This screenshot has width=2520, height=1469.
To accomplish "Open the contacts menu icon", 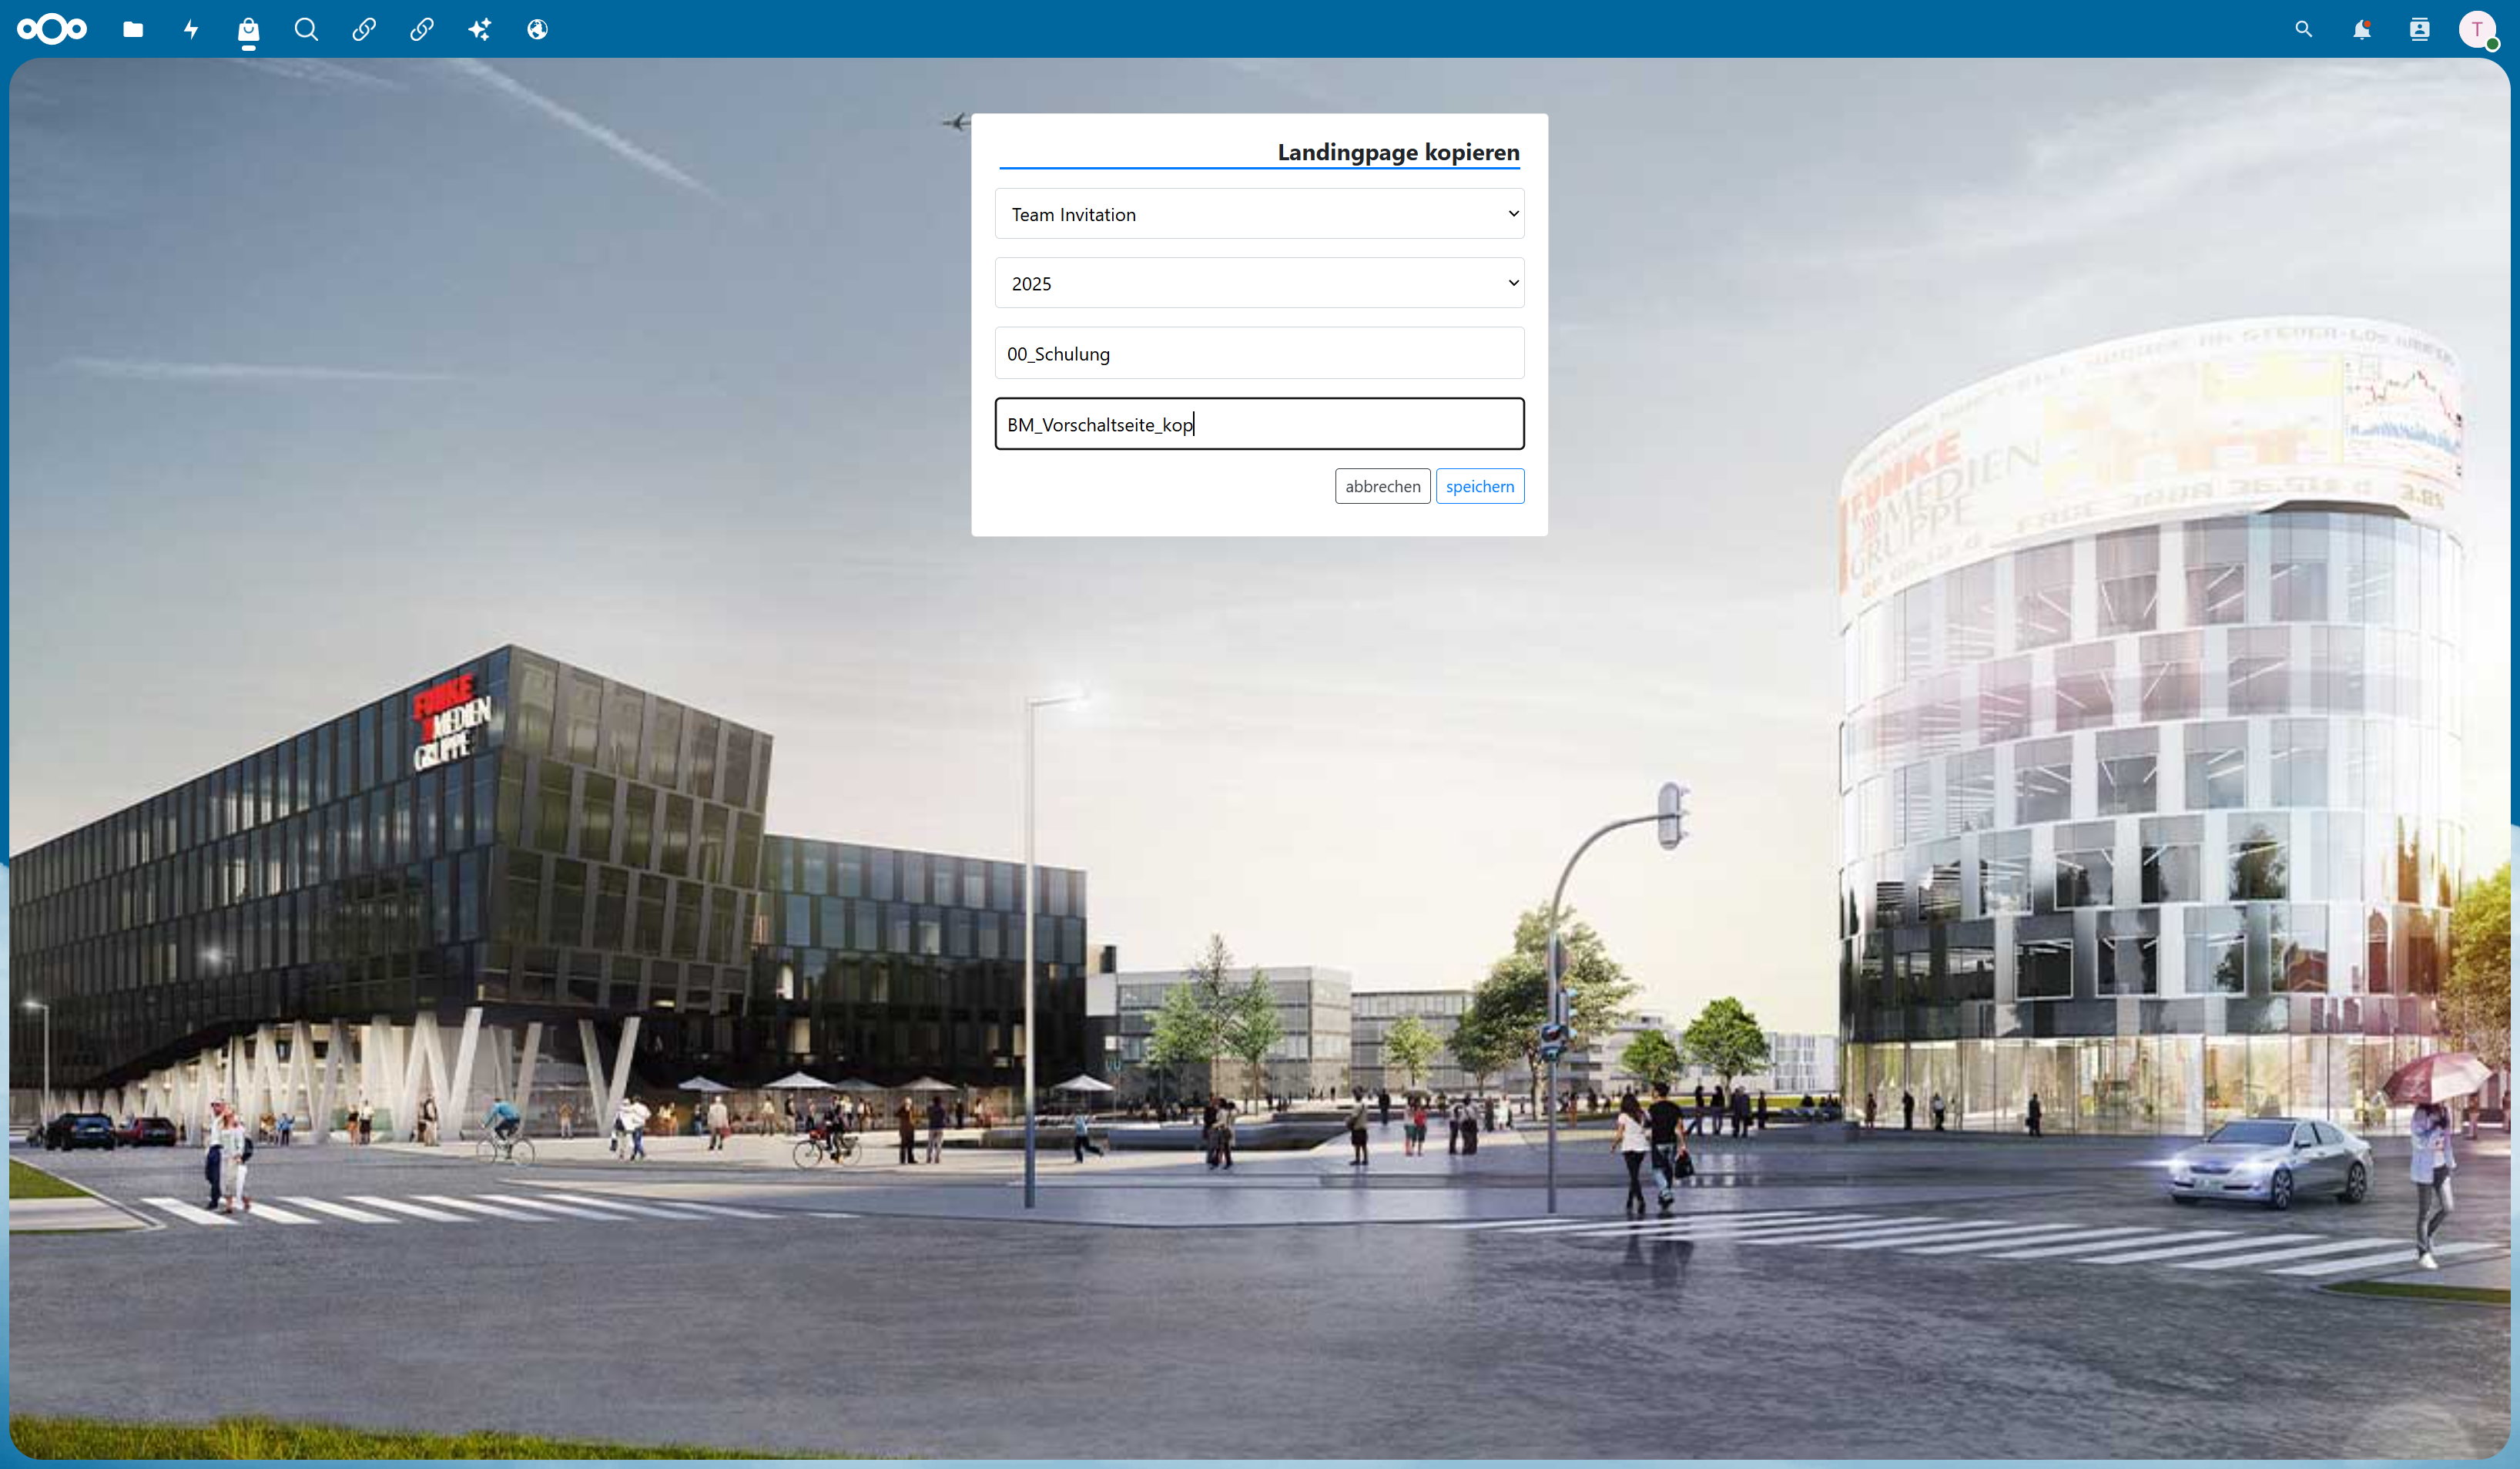I will pos(2420,29).
